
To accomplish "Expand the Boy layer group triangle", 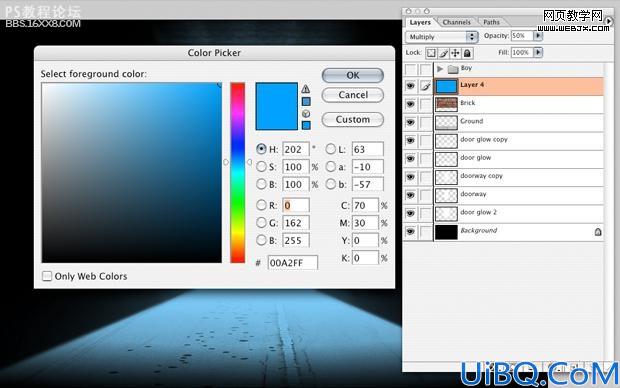I will point(440,69).
